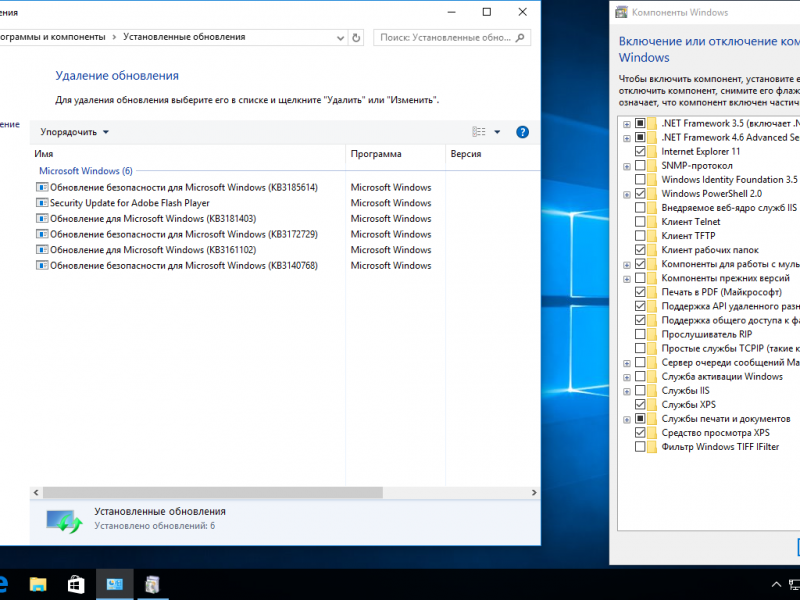Expand .NET Framework 4.6 Advanced node

coord(627,138)
